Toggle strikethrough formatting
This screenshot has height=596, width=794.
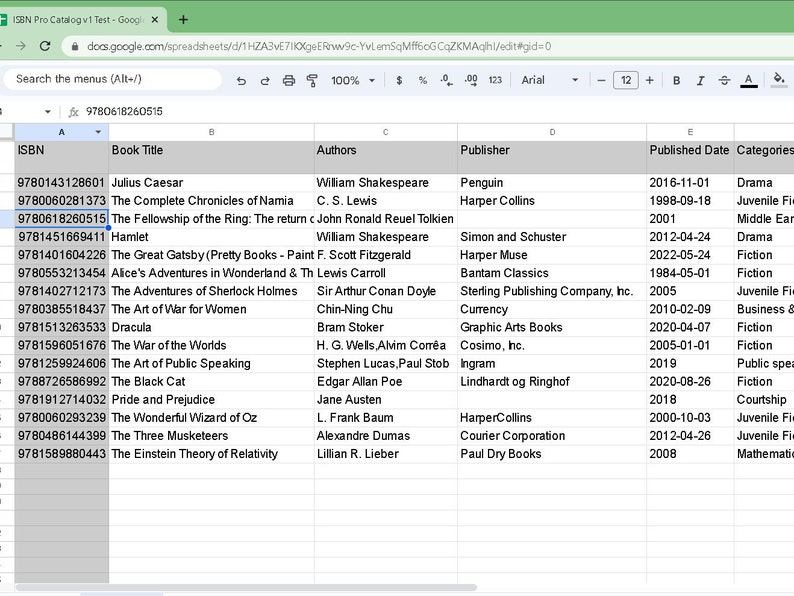pyautogui.click(x=724, y=81)
